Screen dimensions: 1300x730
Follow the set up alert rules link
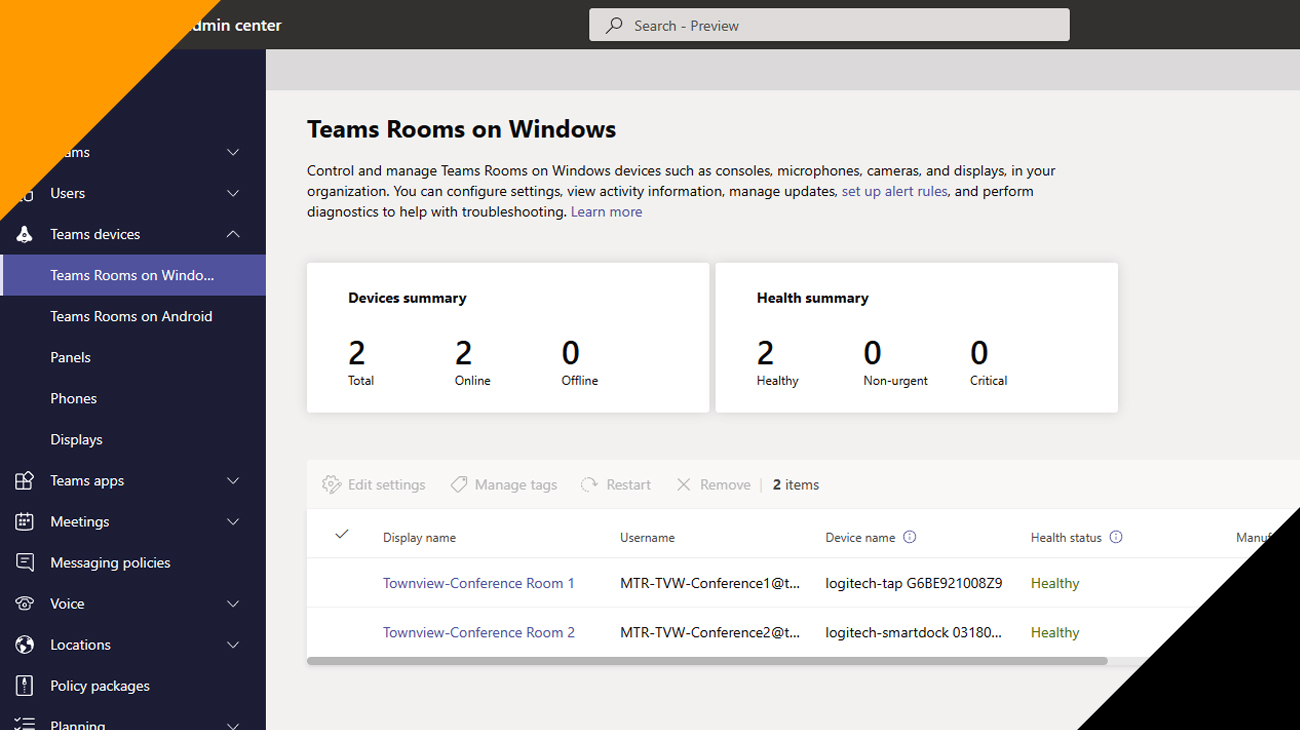(894, 191)
